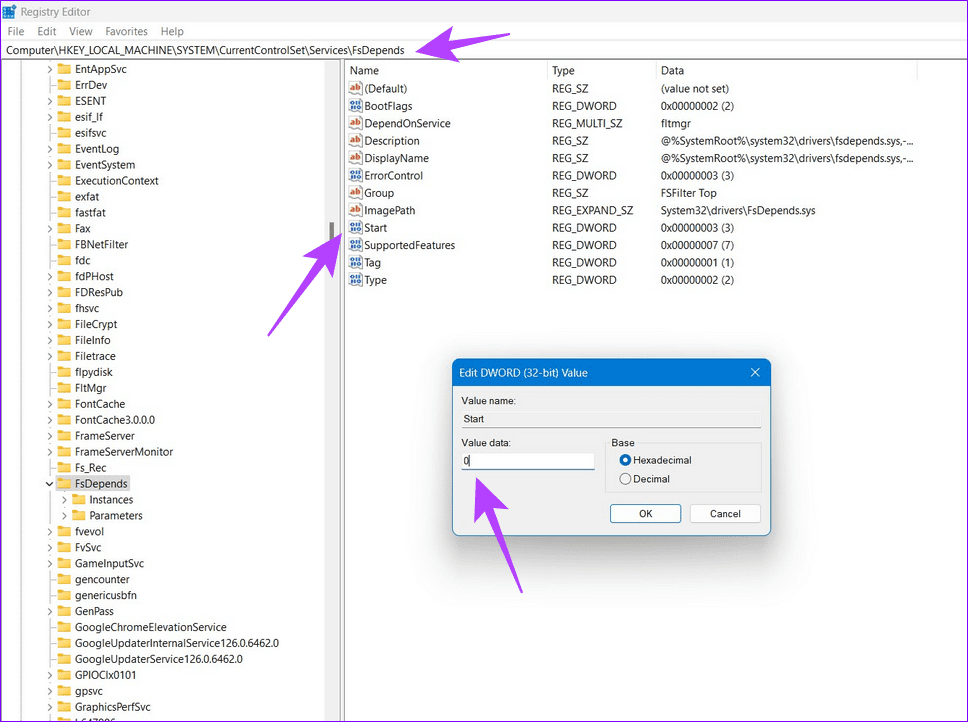This screenshot has width=968, height=722.
Task: Open the Edit menu
Action: (46, 31)
